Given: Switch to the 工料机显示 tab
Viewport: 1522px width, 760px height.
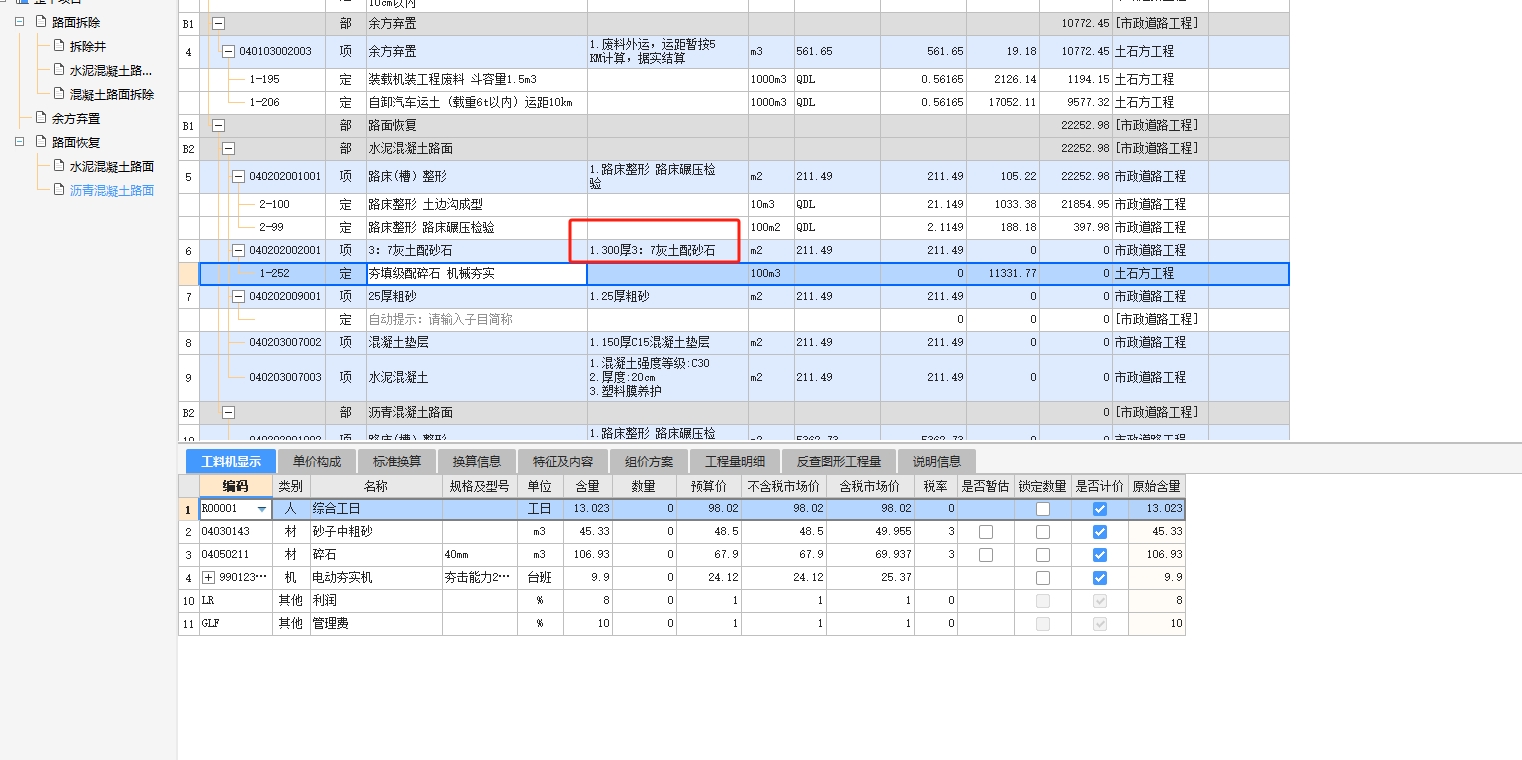Looking at the screenshot, I should [x=231, y=461].
